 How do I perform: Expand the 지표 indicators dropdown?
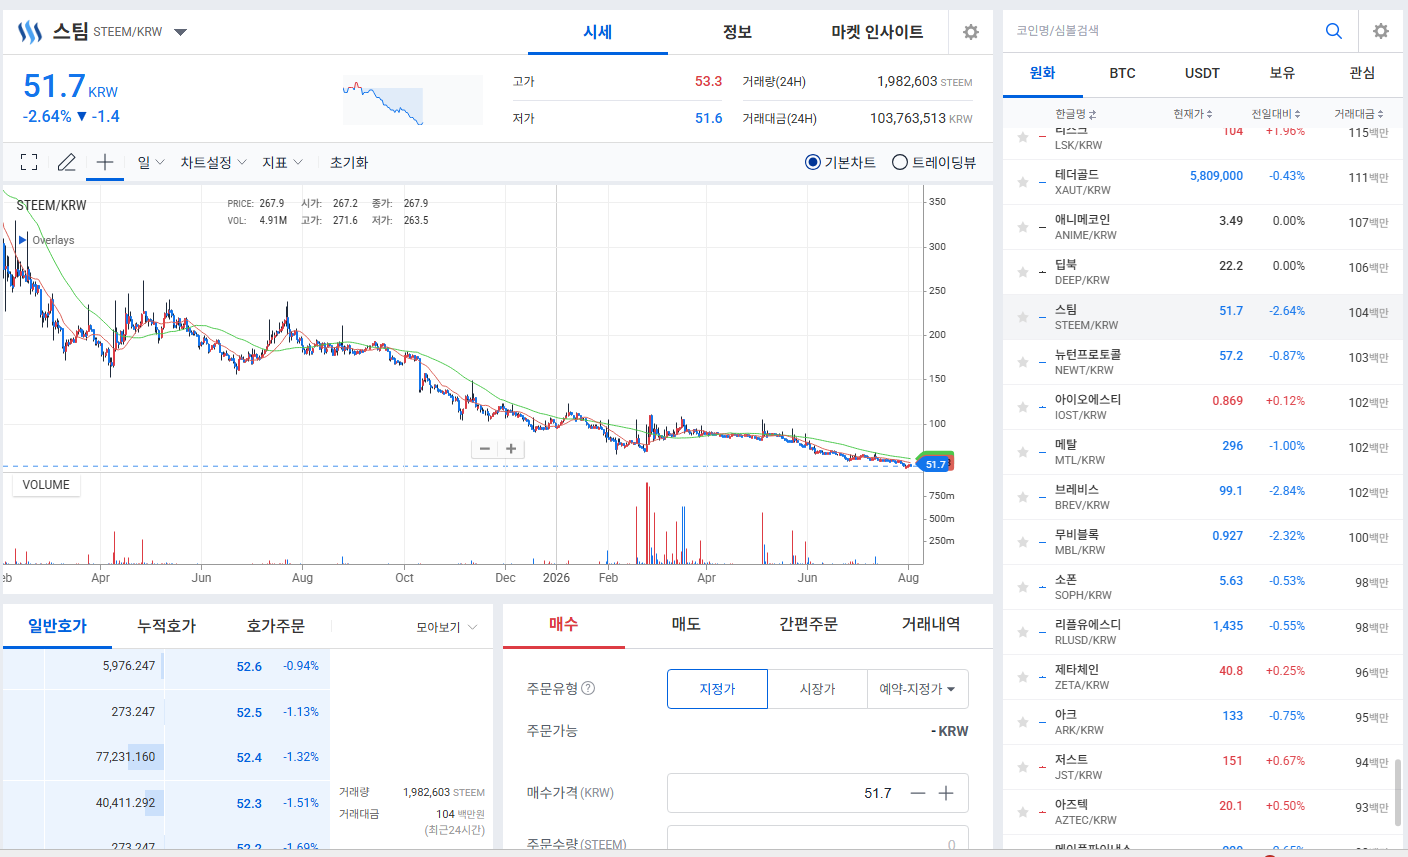[x=282, y=162]
